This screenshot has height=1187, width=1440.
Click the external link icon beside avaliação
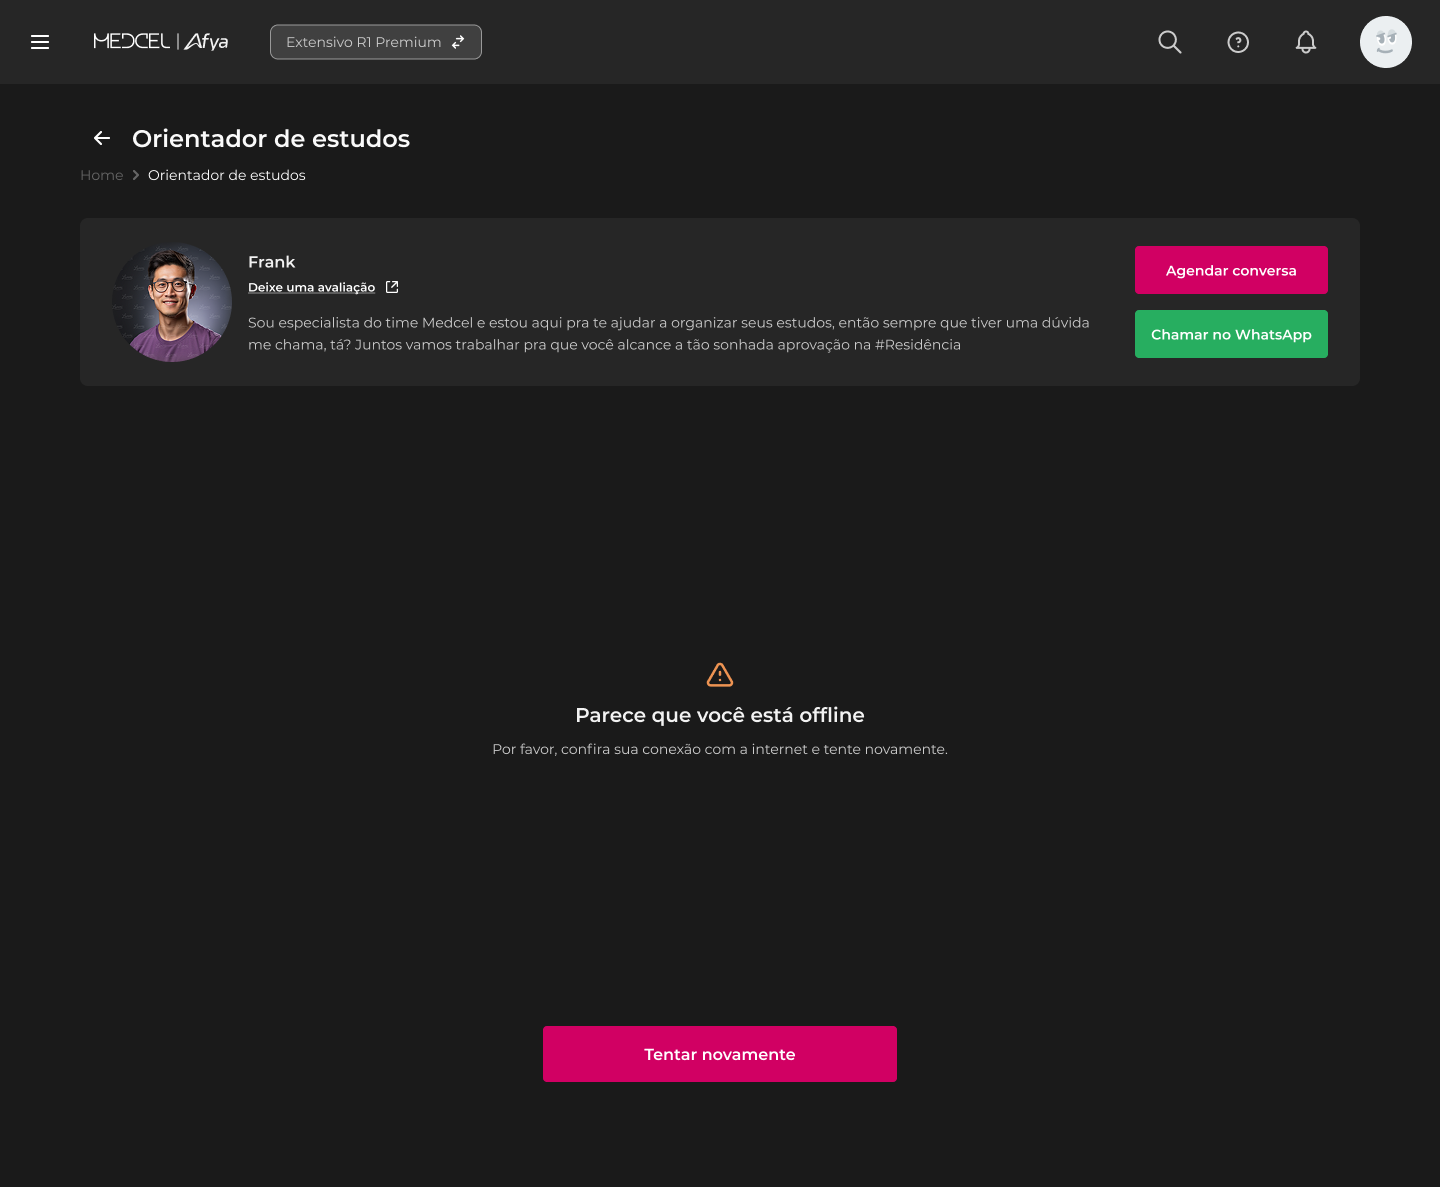(x=392, y=287)
